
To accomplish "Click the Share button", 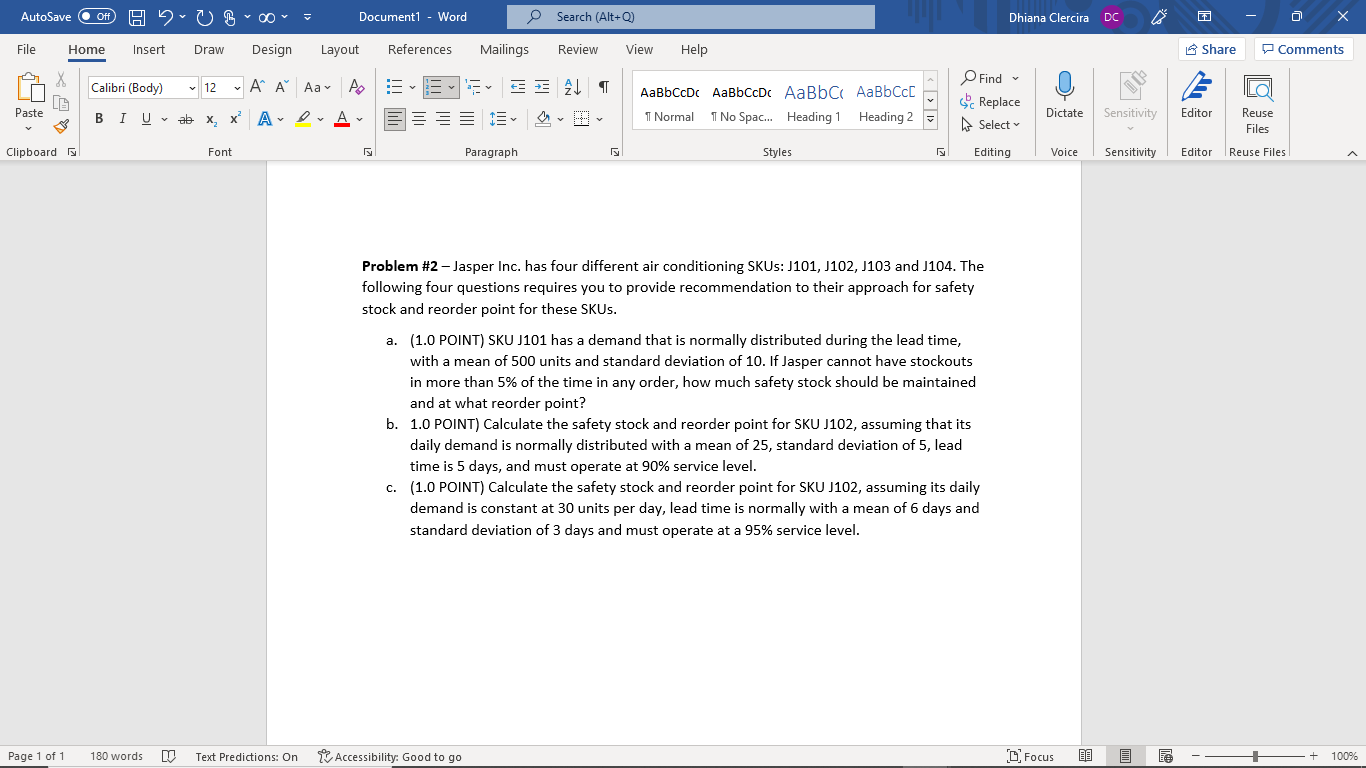I will click(1211, 48).
